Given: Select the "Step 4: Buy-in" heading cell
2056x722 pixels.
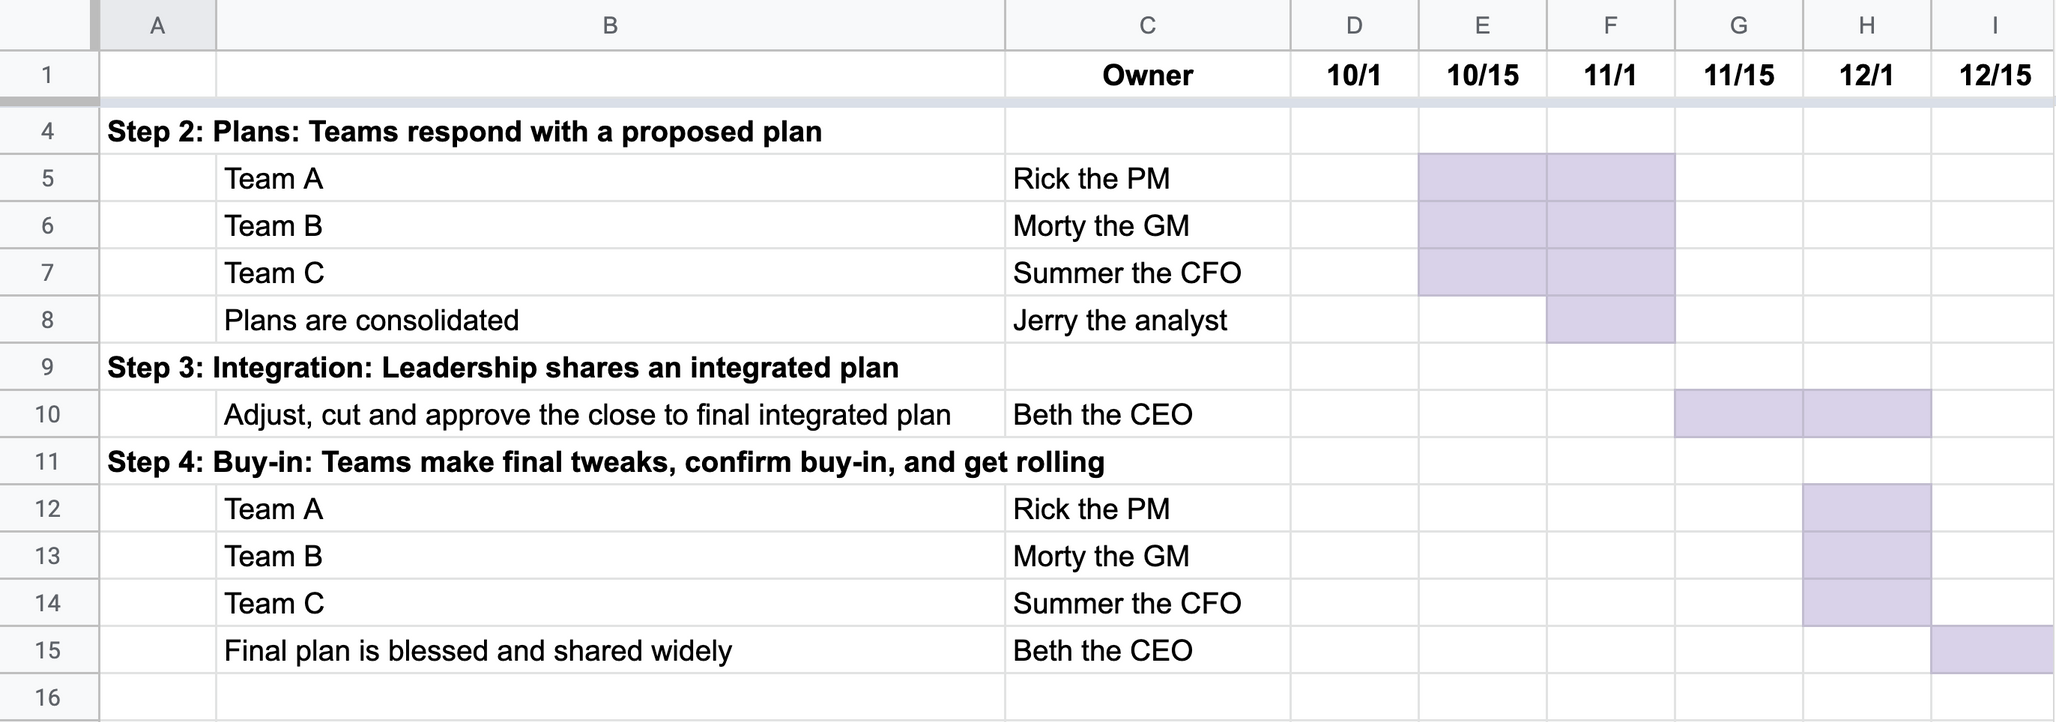Looking at the screenshot, I should tap(606, 462).
